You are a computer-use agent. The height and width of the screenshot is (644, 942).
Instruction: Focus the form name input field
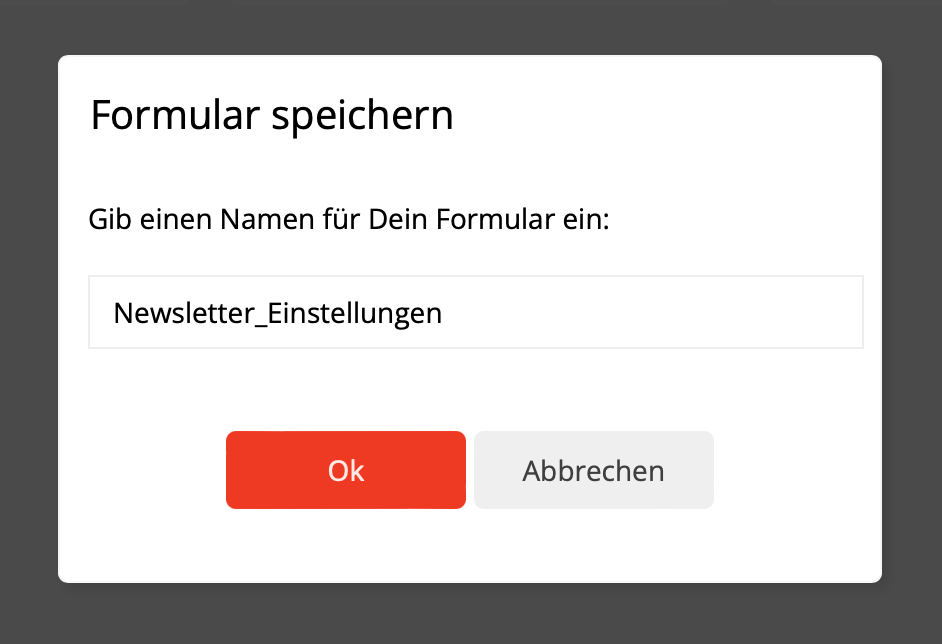coord(475,313)
